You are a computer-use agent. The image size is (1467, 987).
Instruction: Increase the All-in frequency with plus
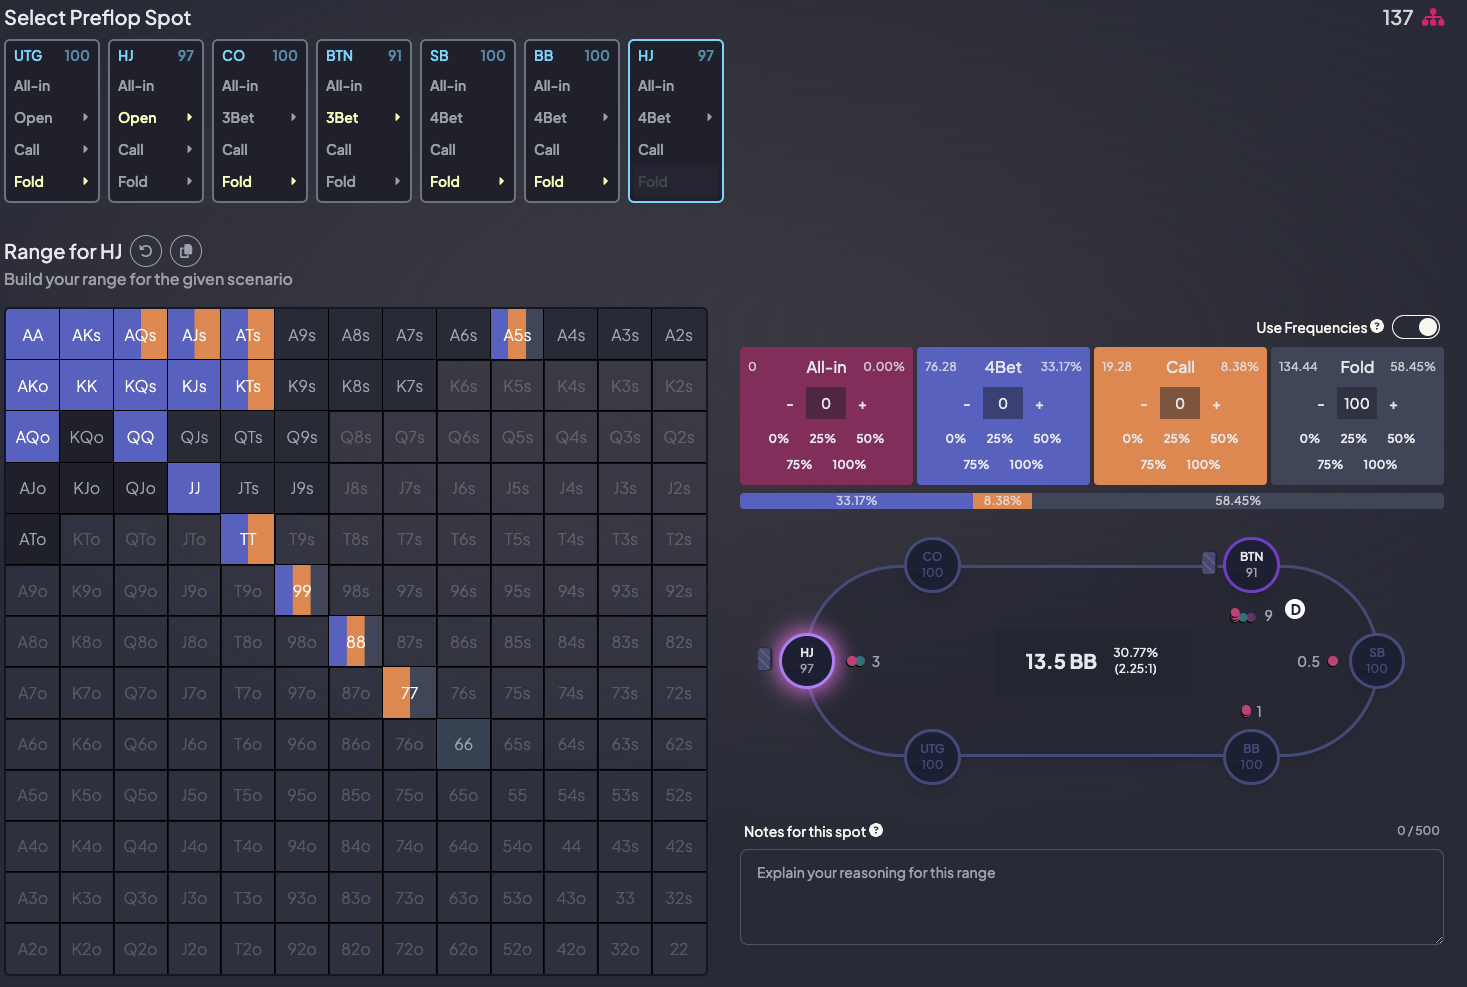point(862,404)
